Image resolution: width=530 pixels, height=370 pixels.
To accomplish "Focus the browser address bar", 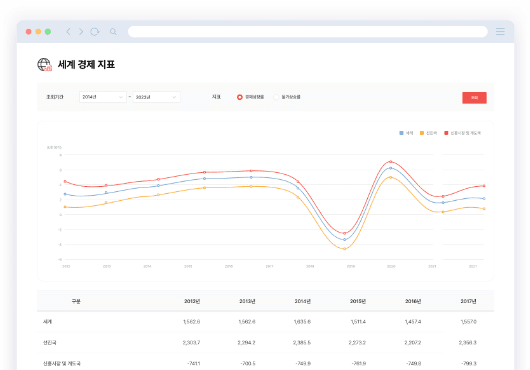I will tap(308, 31).
